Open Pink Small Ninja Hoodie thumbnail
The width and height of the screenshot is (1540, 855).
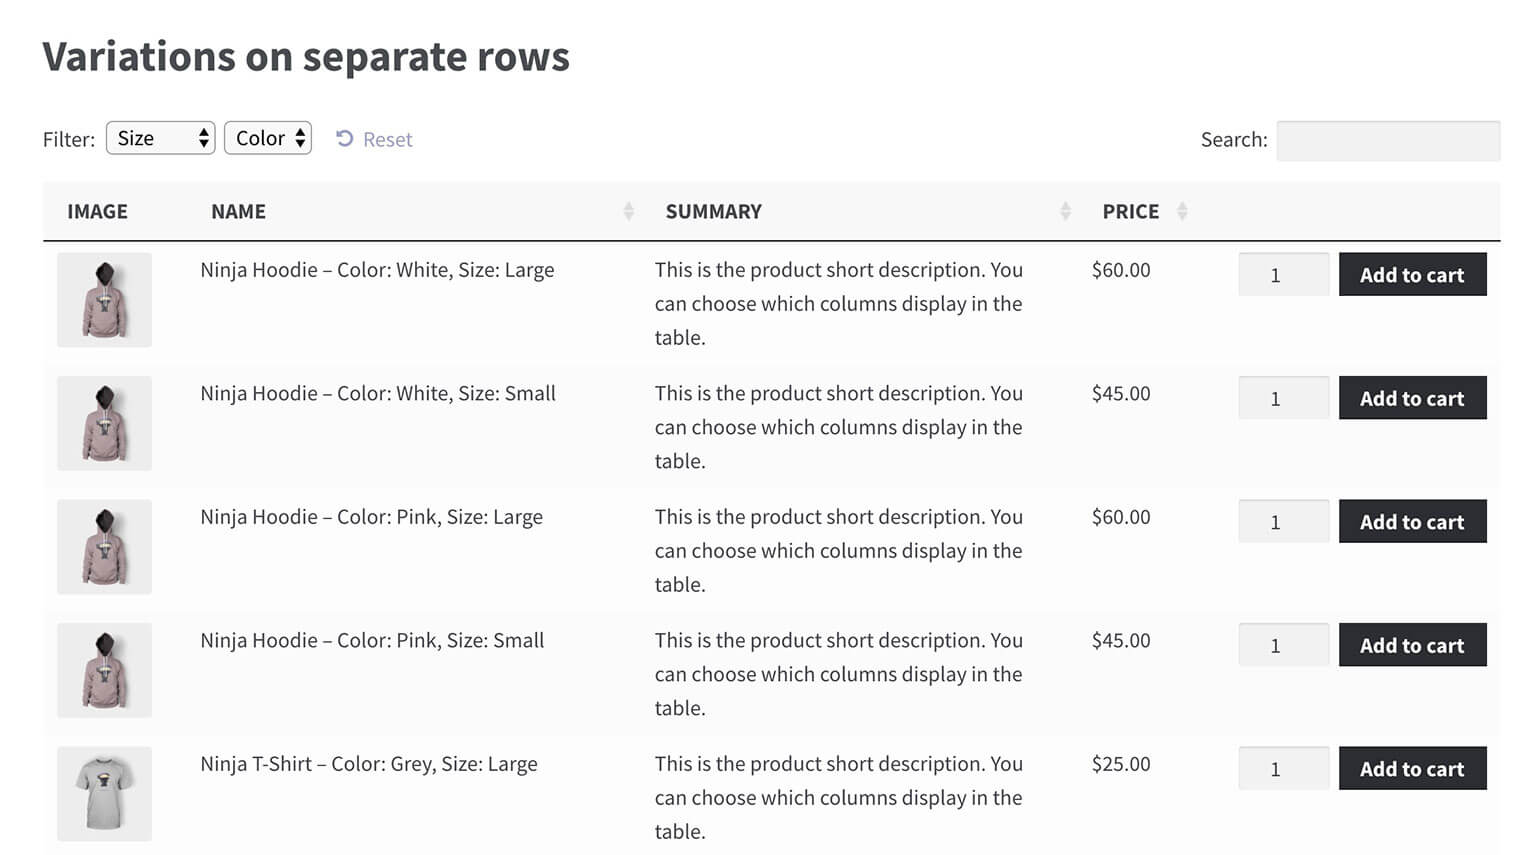click(105, 670)
